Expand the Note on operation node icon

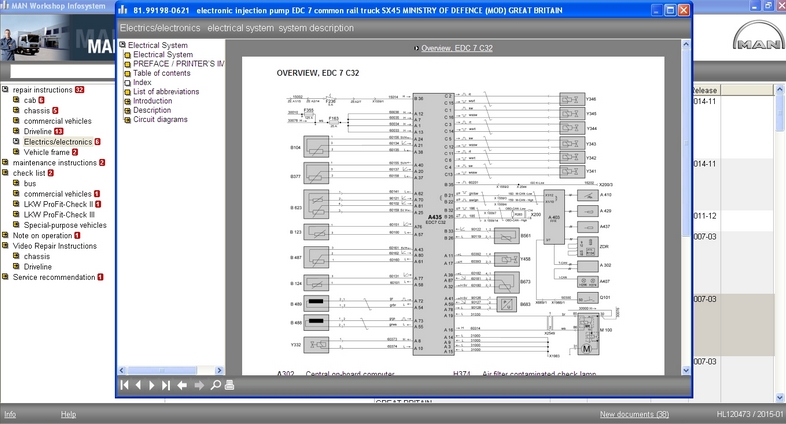point(5,235)
